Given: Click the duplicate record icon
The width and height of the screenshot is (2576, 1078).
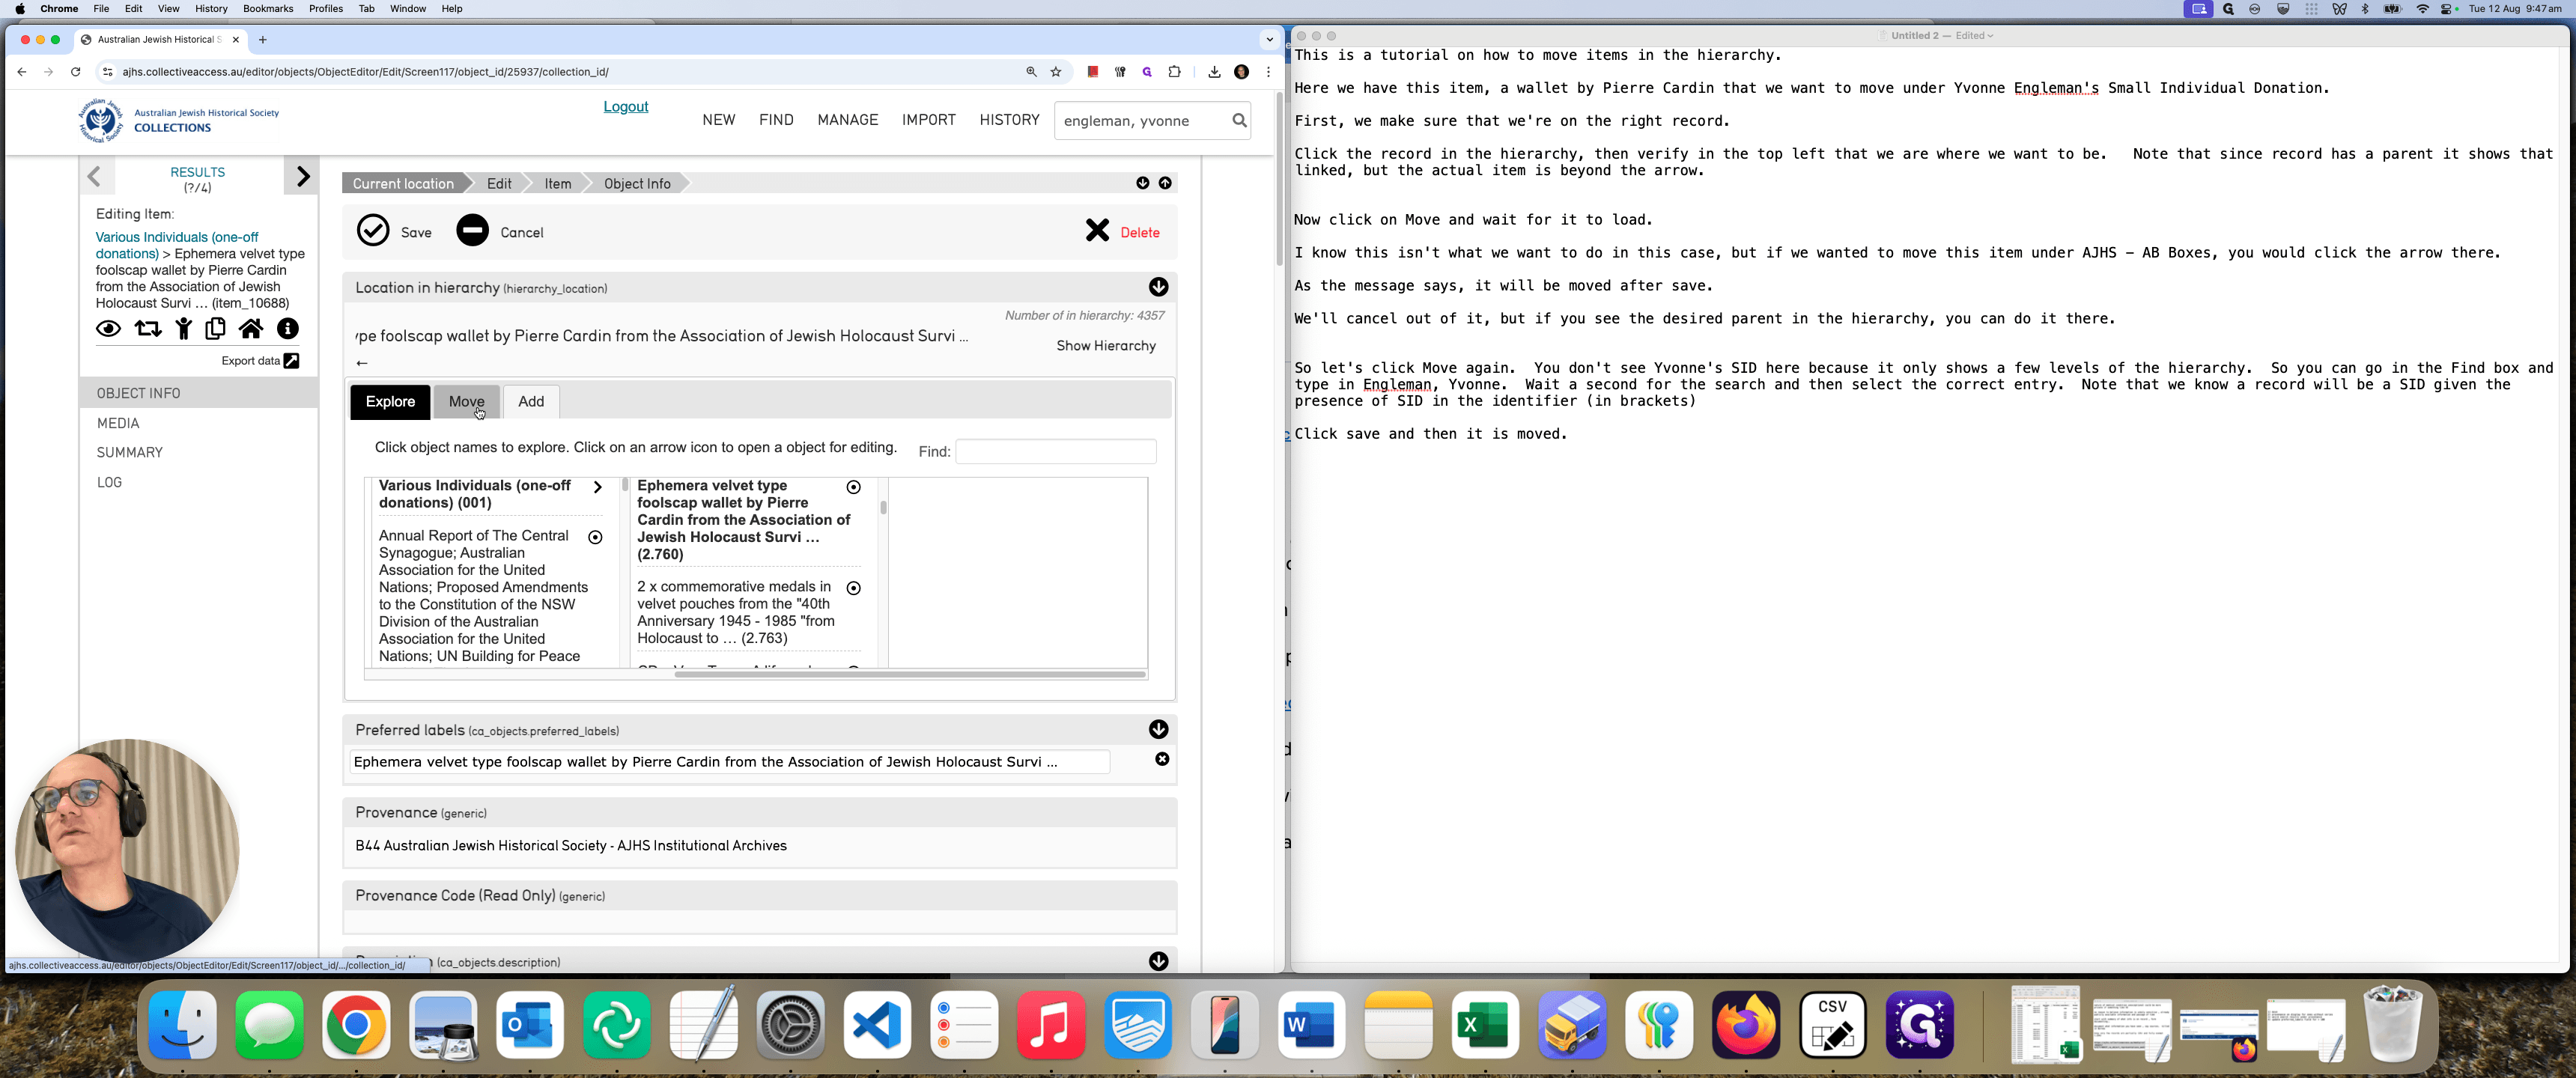Looking at the screenshot, I should pos(215,328).
